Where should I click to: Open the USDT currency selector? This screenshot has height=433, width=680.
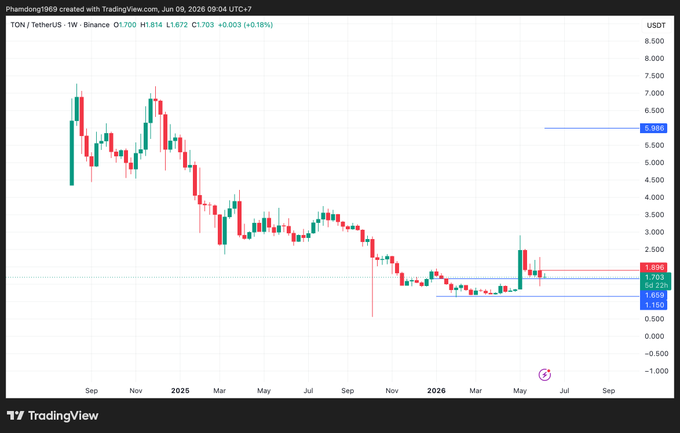click(x=656, y=25)
